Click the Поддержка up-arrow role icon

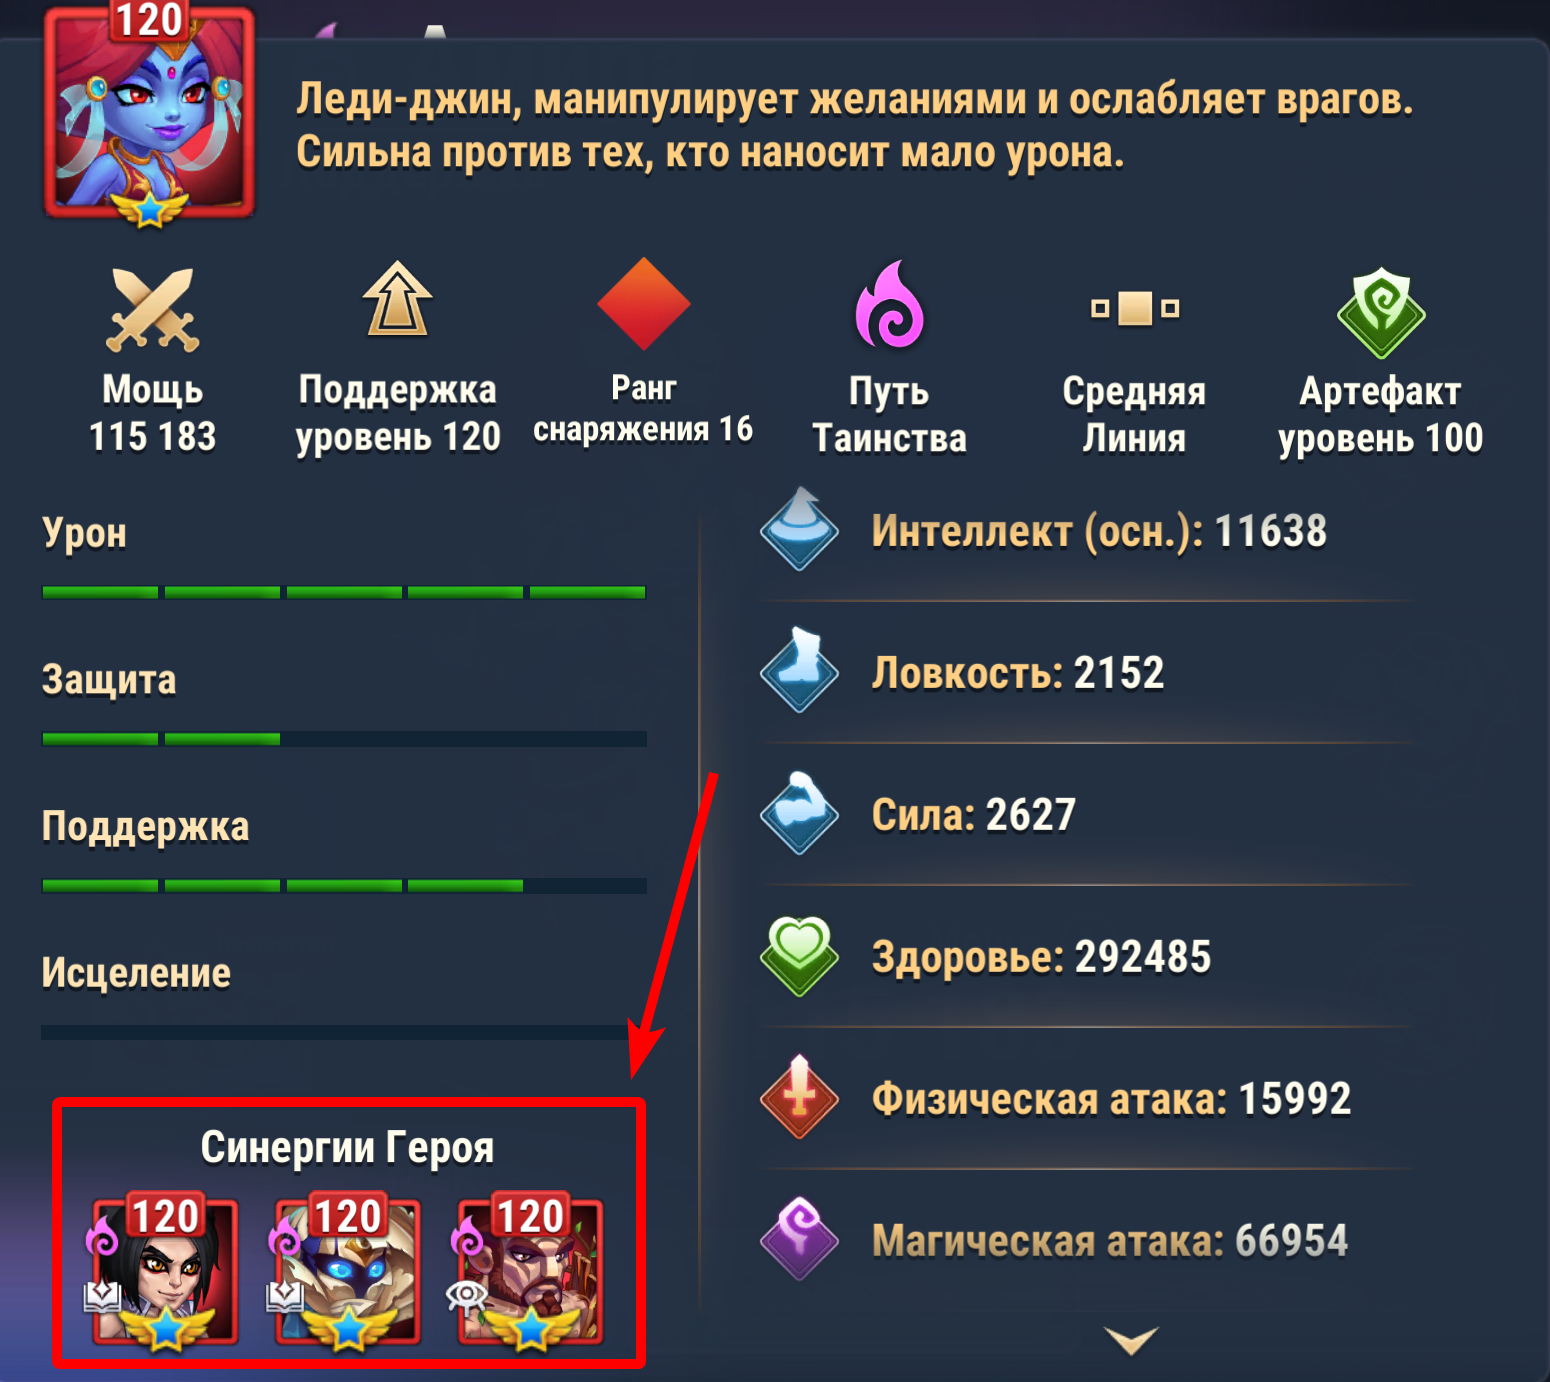point(397,299)
